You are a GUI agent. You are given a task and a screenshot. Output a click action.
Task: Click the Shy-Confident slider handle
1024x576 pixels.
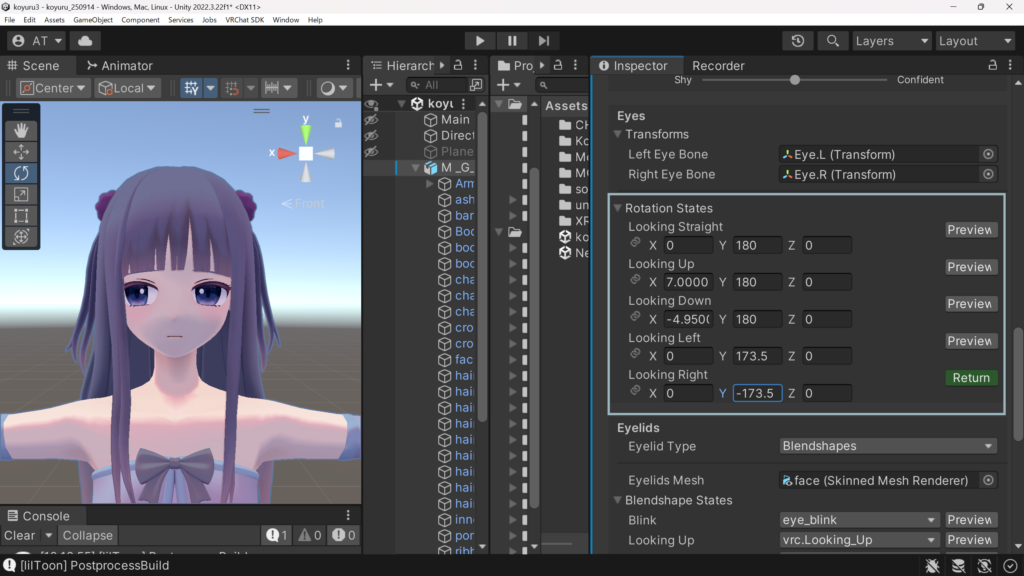click(794, 79)
